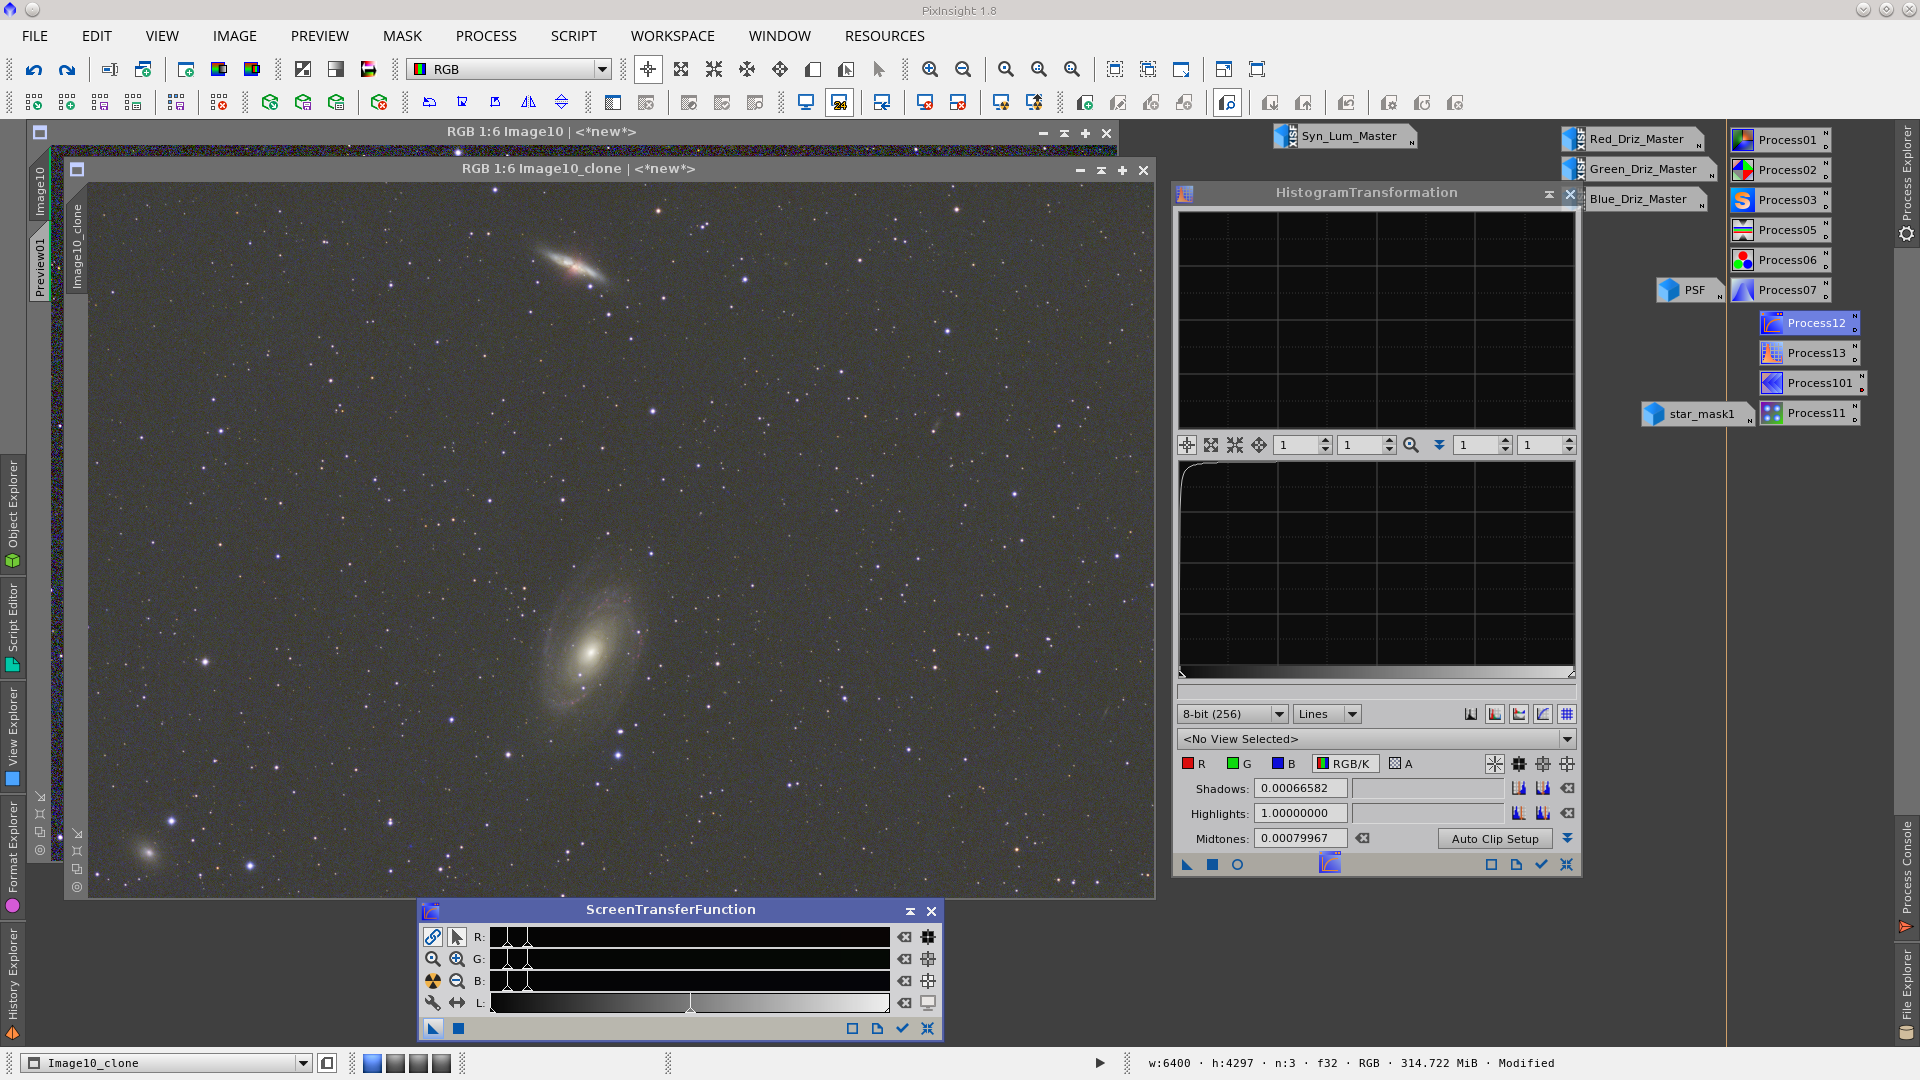Edit the Midtones value input field
Screen dimensions: 1920x1080
click(1300, 838)
